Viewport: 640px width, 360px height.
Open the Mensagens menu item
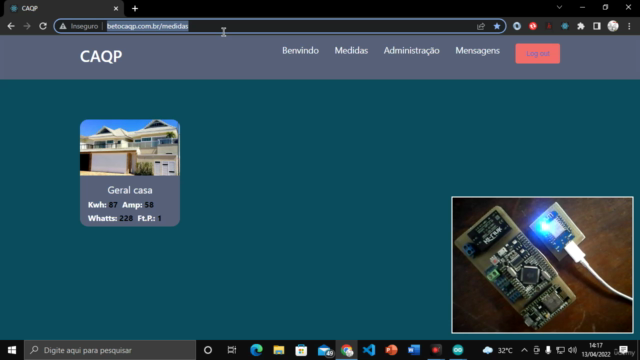point(478,51)
